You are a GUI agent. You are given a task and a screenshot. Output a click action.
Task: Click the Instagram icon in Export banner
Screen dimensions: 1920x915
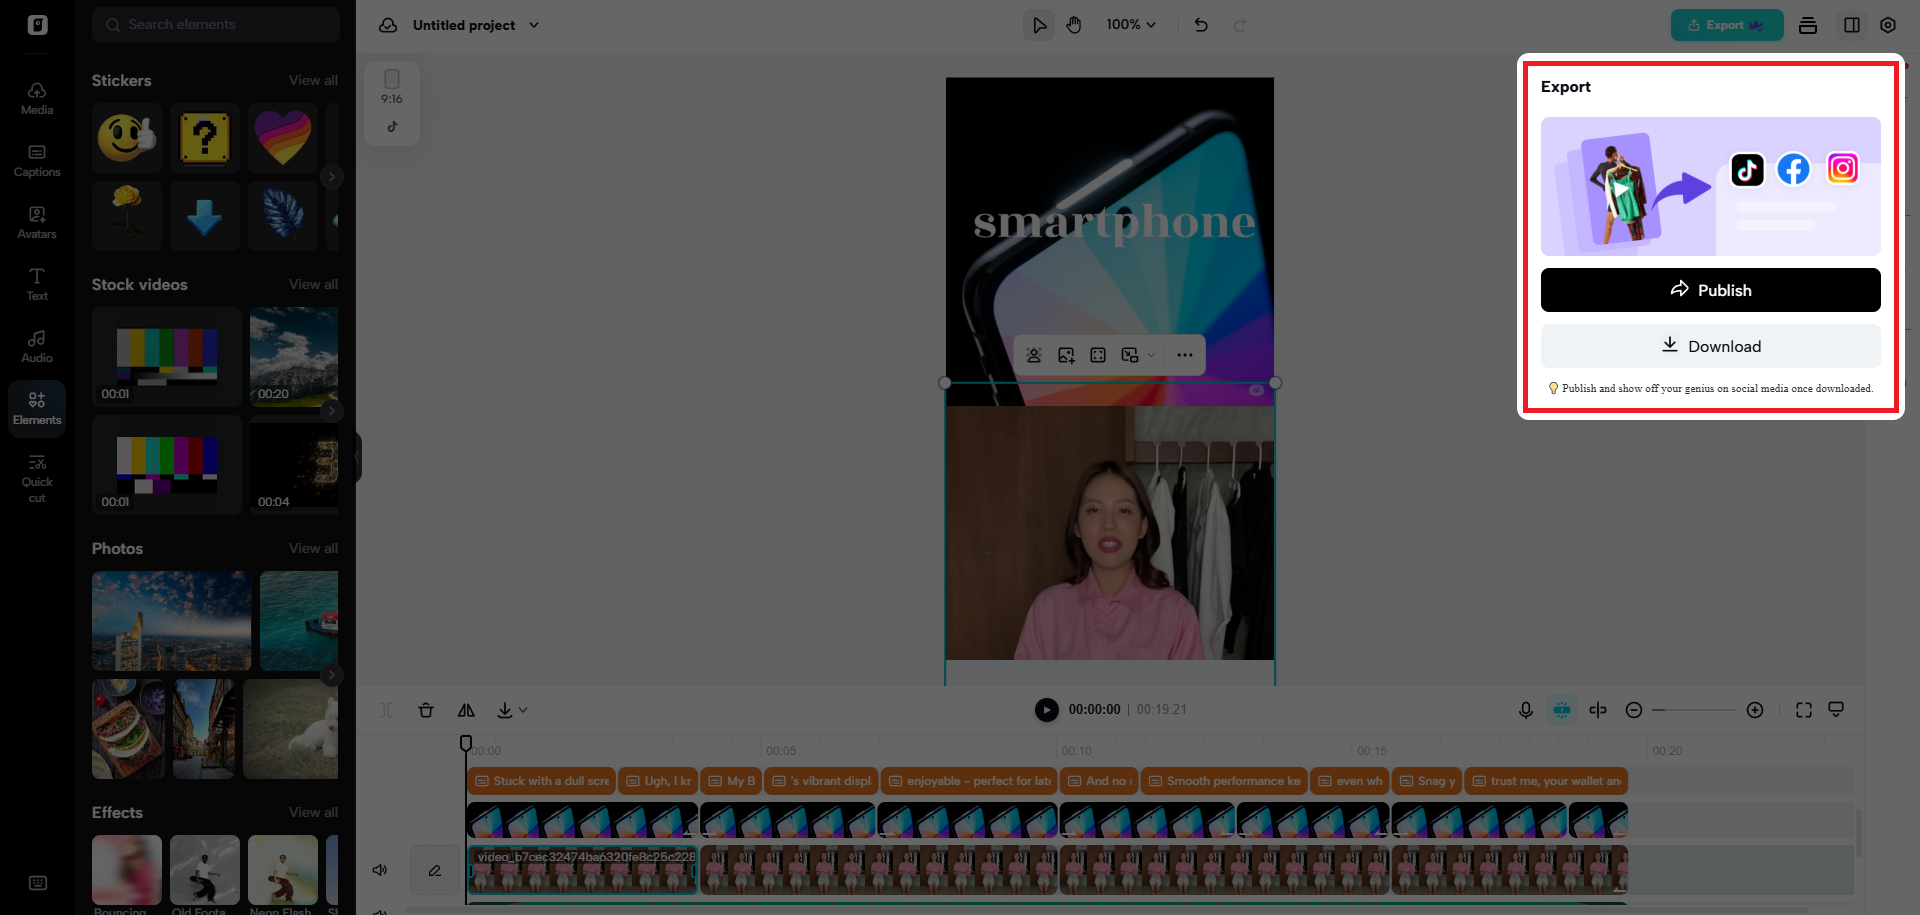(x=1842, y=168)
